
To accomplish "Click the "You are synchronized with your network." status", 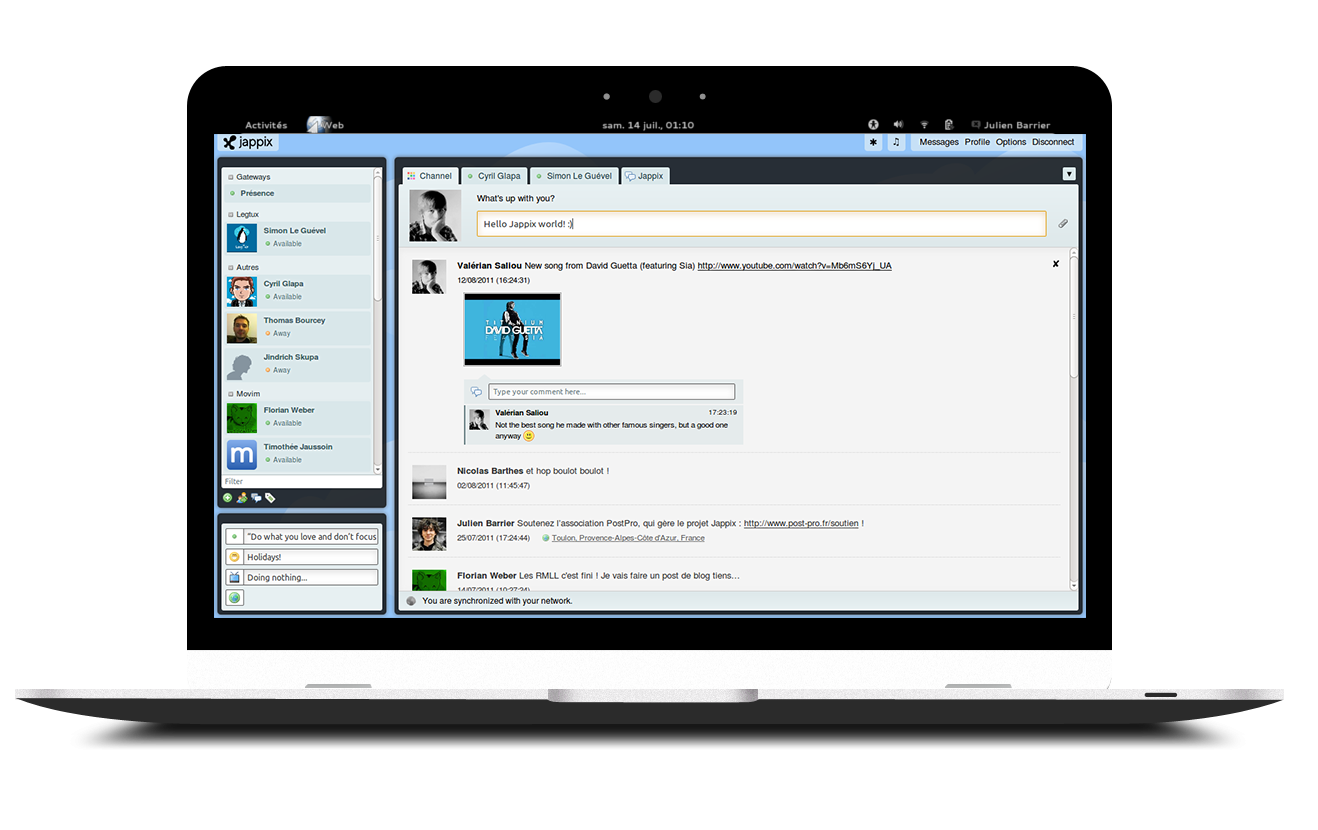I will (497, 601).
